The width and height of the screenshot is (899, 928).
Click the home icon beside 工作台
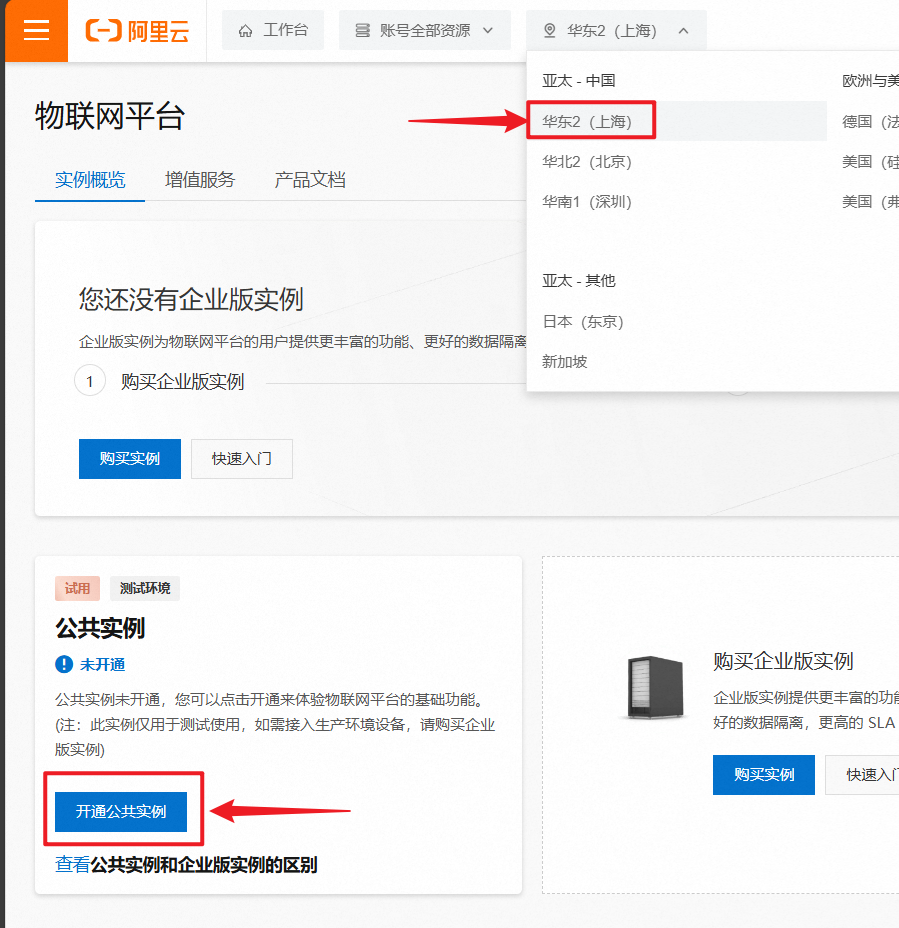tap(245, 31)
